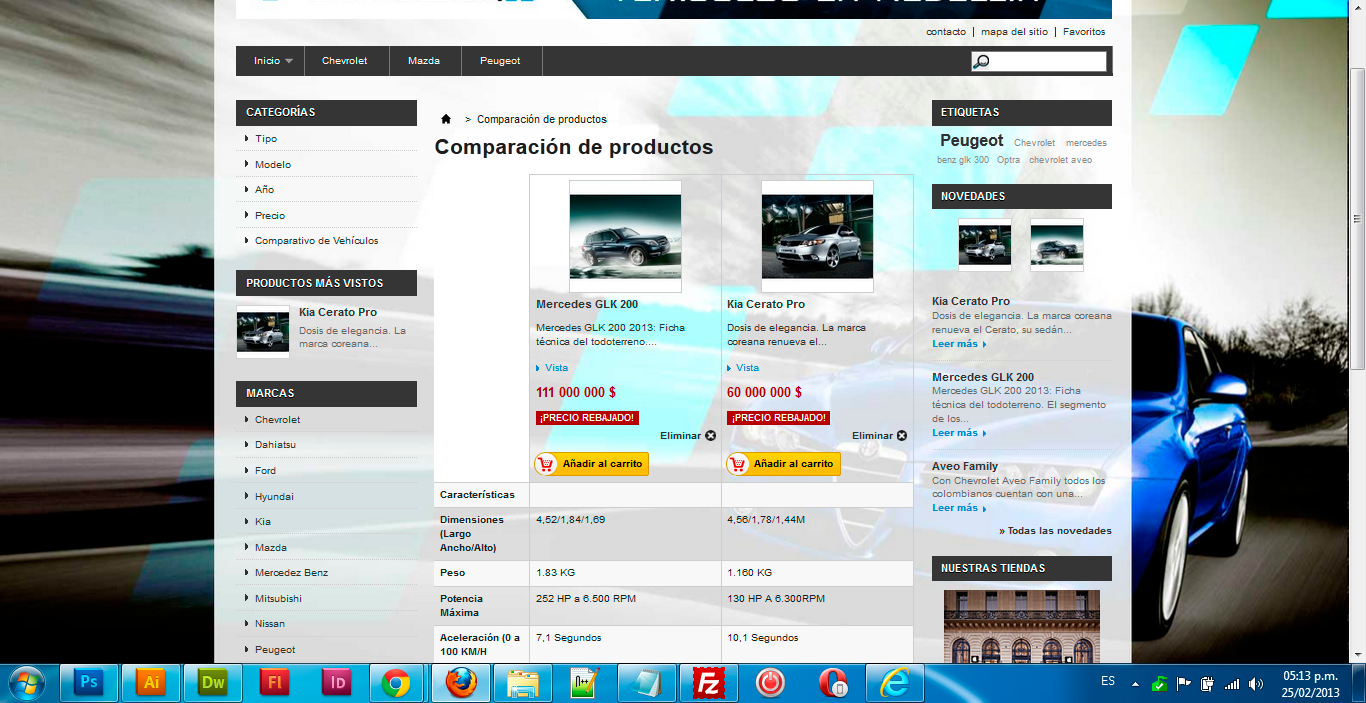Click Leer más under Kia Cerato Pro
The height and width of the screenshot is (703, 1366).
[x=959, y=343]
